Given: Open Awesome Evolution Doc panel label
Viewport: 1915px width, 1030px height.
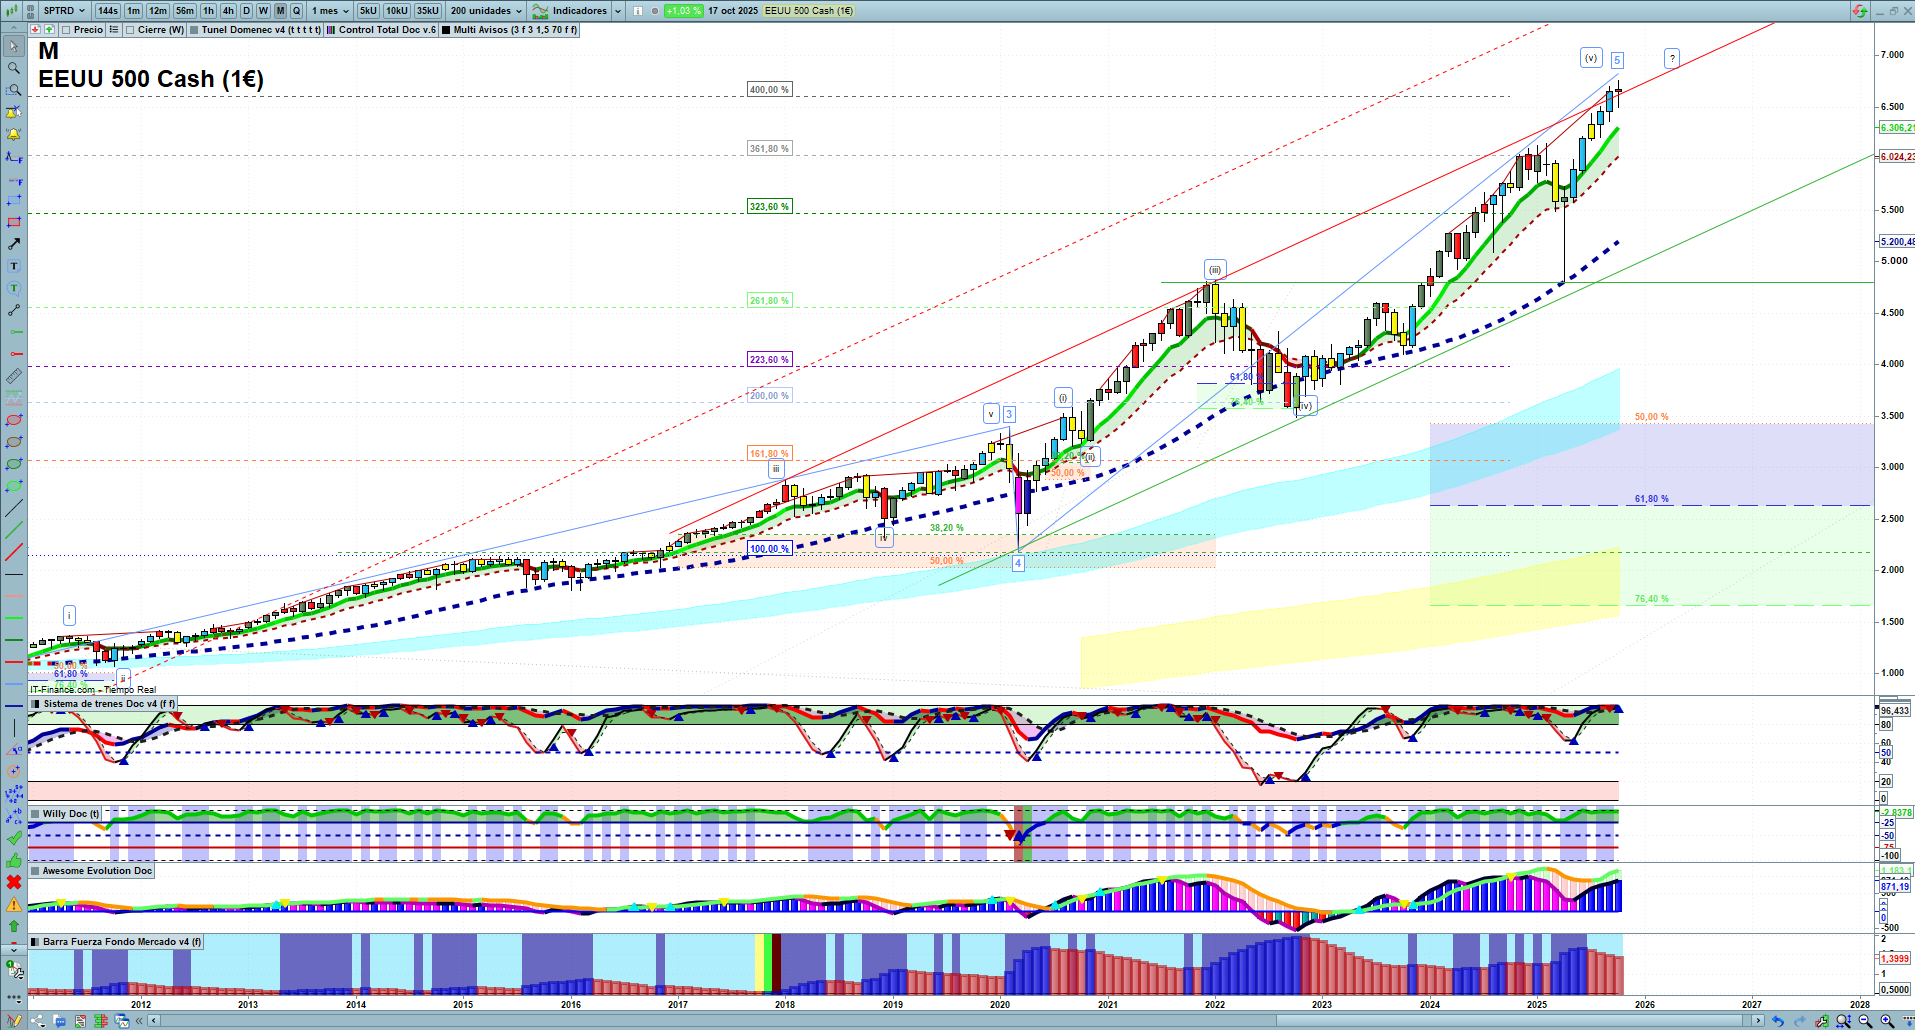Looking at the screenshot, I should [91, 871].
